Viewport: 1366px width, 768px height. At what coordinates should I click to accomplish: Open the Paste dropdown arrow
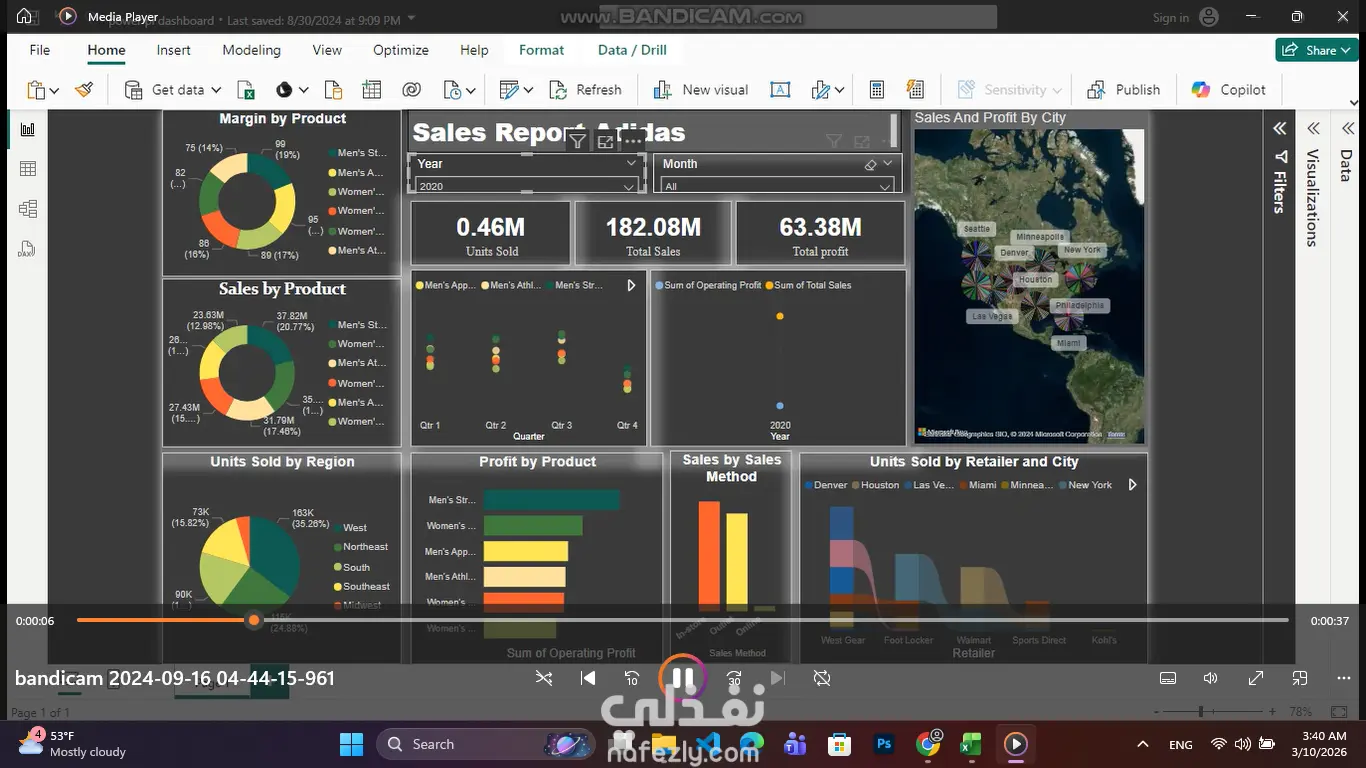(54, 90)
